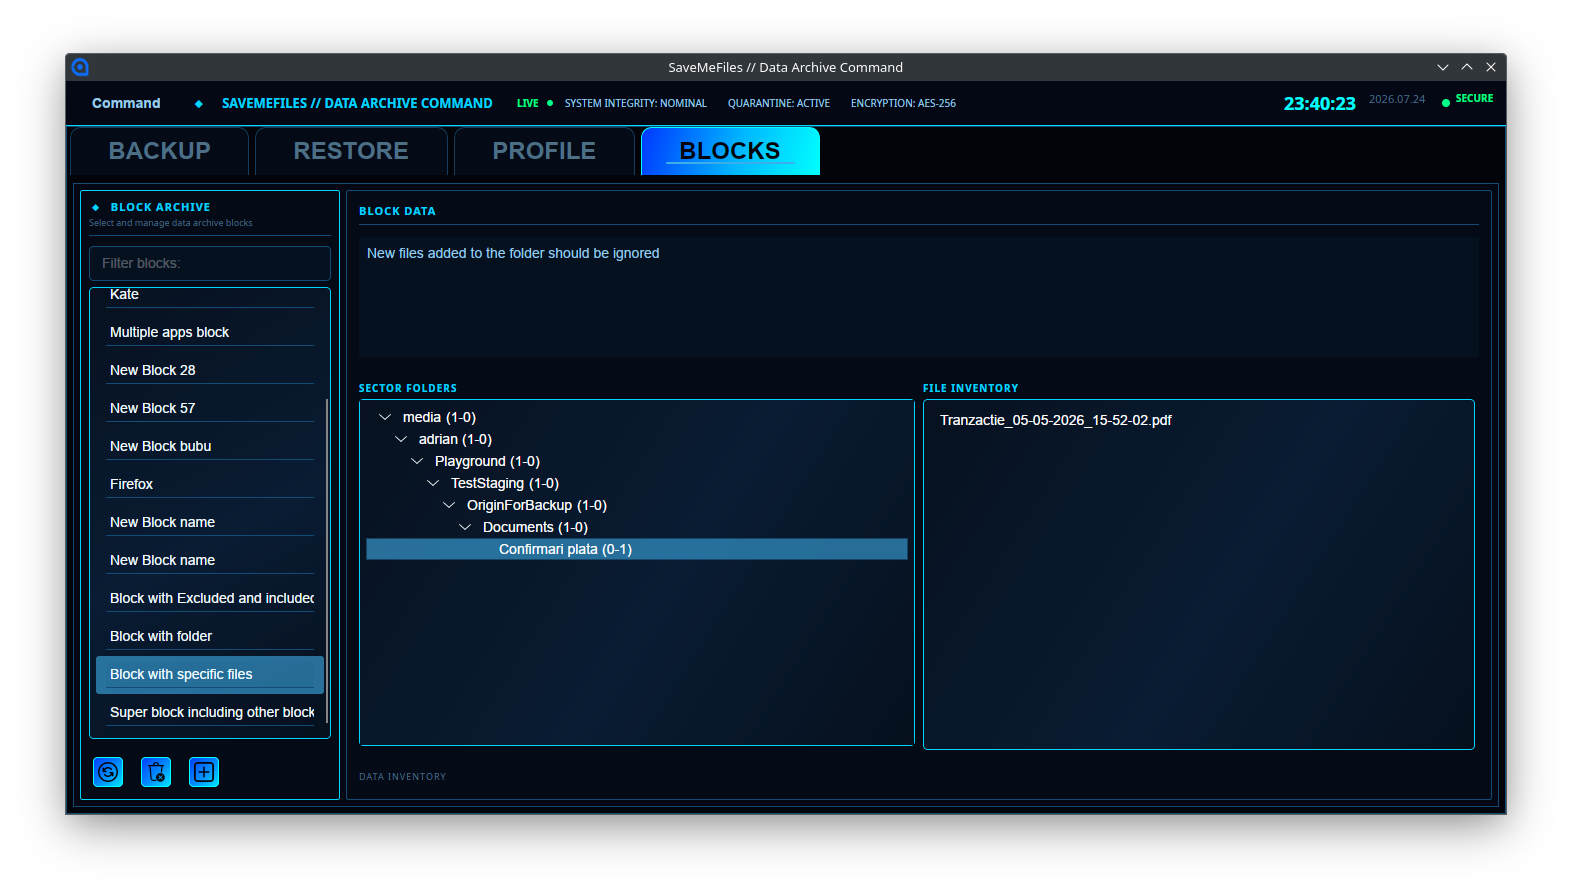The height and width of the screenshot is (893, 1573).
Task: Open Block with Excluded and included entry
Action: click(210, 598)
